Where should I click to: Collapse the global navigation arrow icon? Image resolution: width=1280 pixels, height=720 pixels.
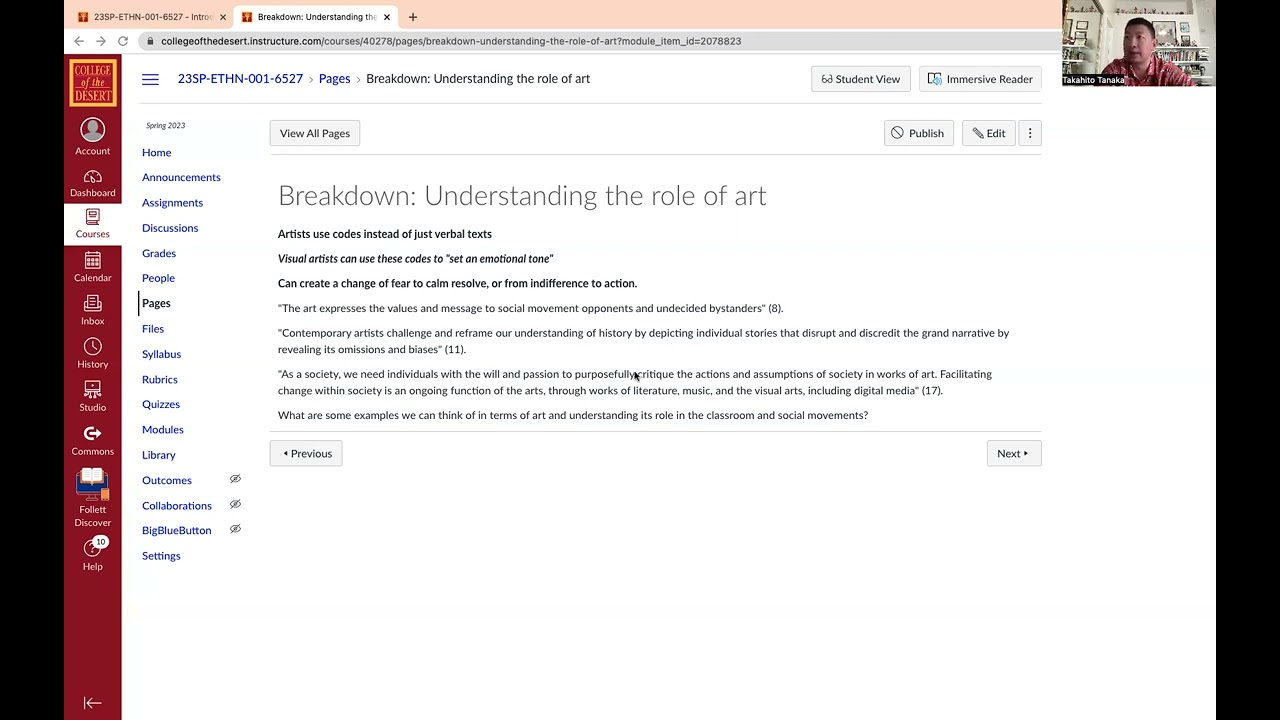[x=92, y=703]
